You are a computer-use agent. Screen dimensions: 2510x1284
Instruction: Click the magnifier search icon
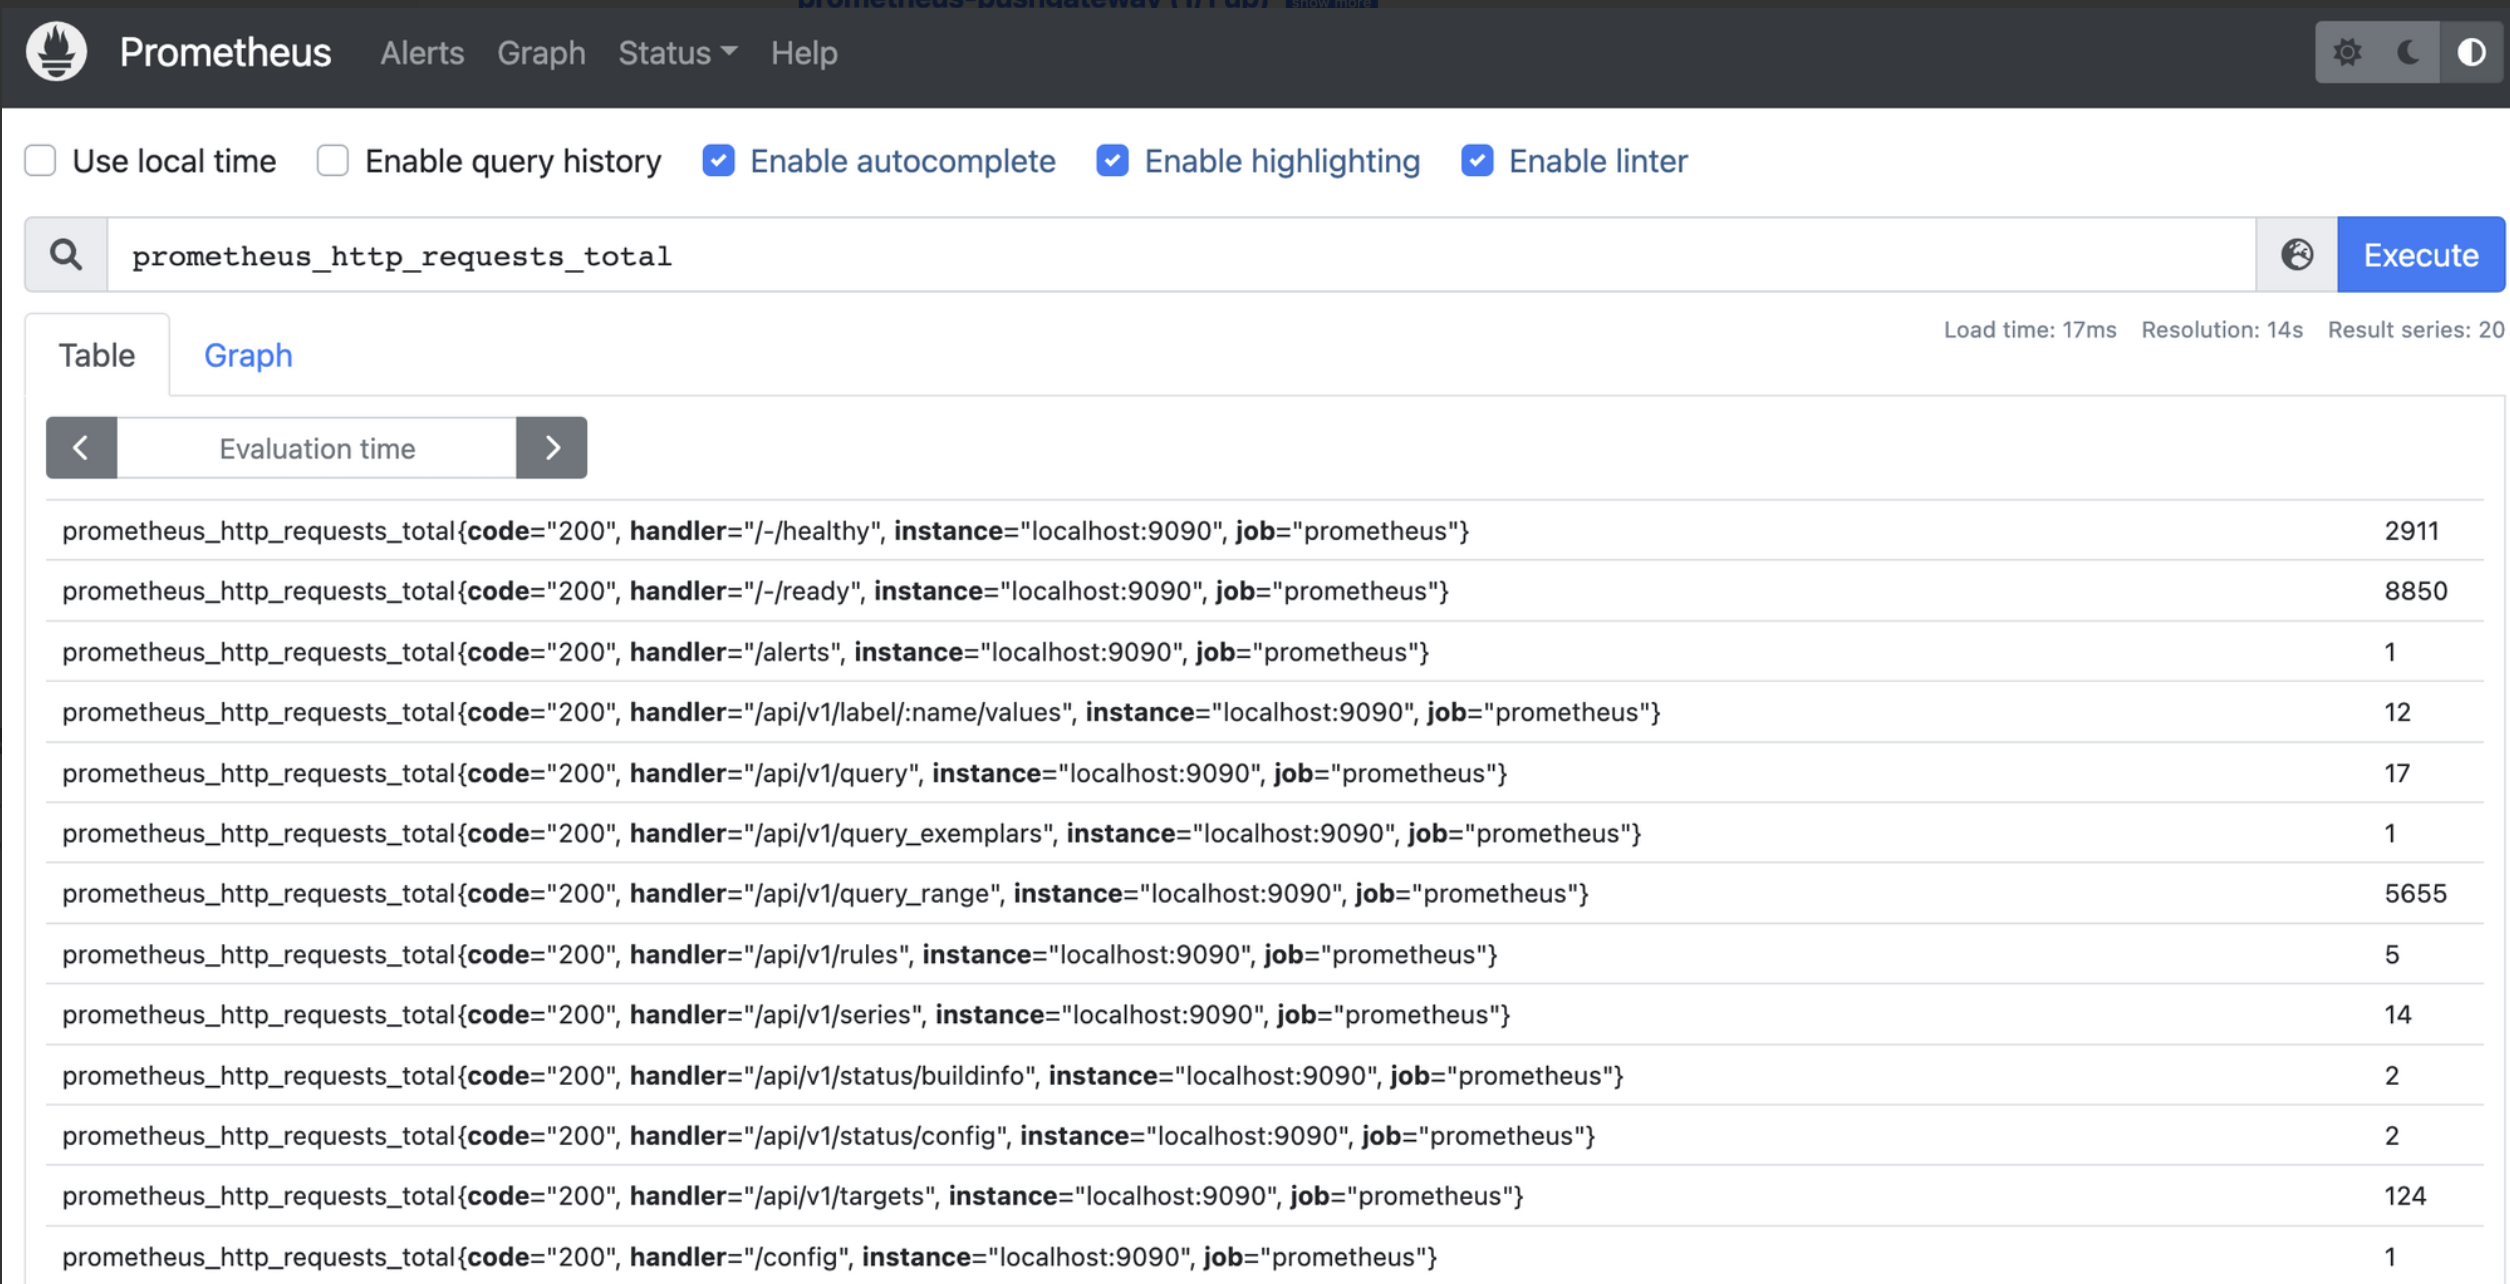66,255
